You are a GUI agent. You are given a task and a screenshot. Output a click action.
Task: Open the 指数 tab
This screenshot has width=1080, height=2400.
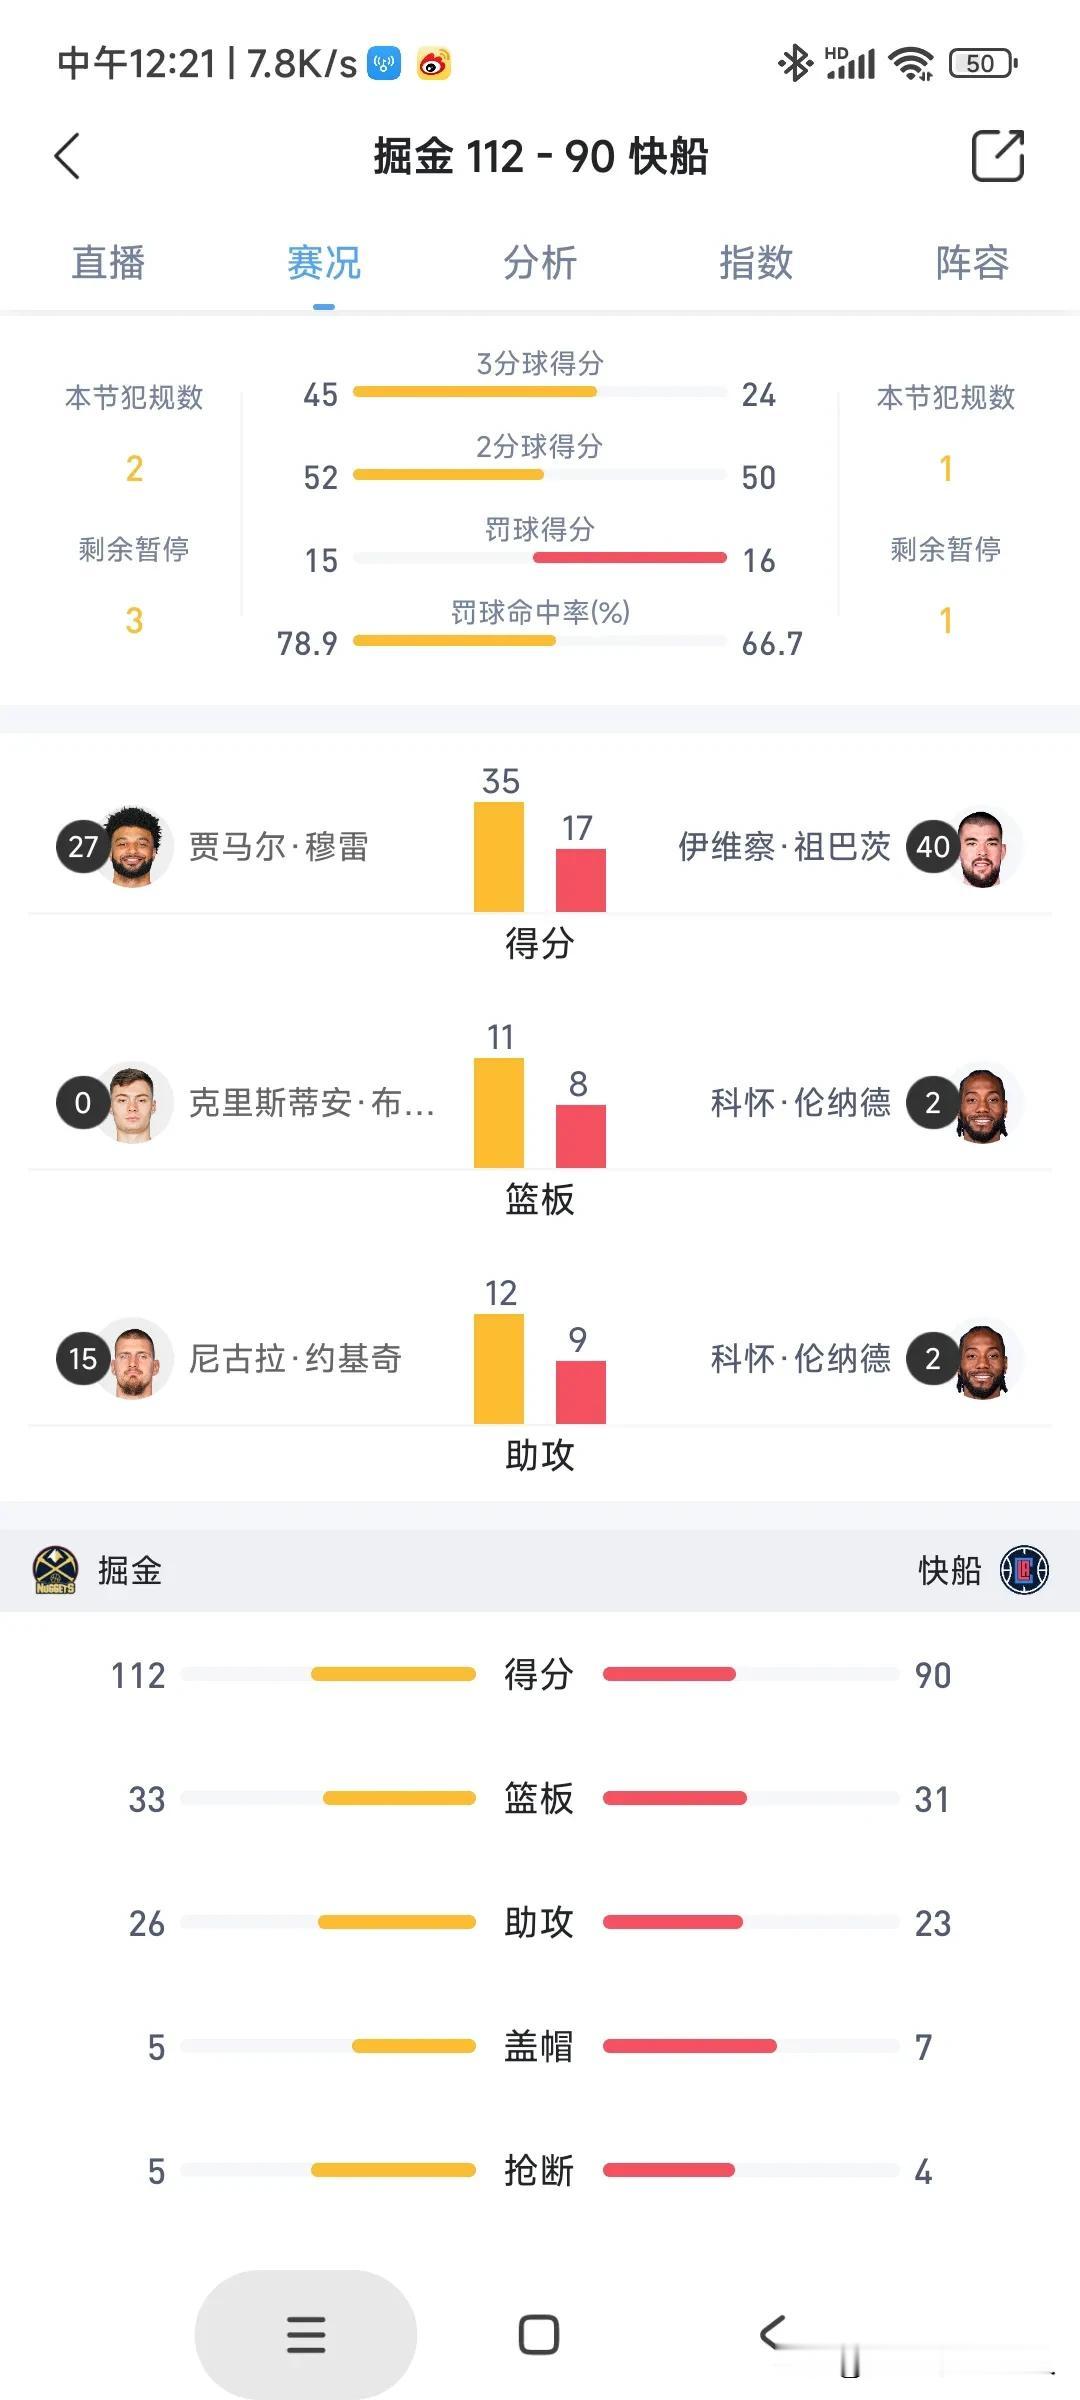pos(756,263)
